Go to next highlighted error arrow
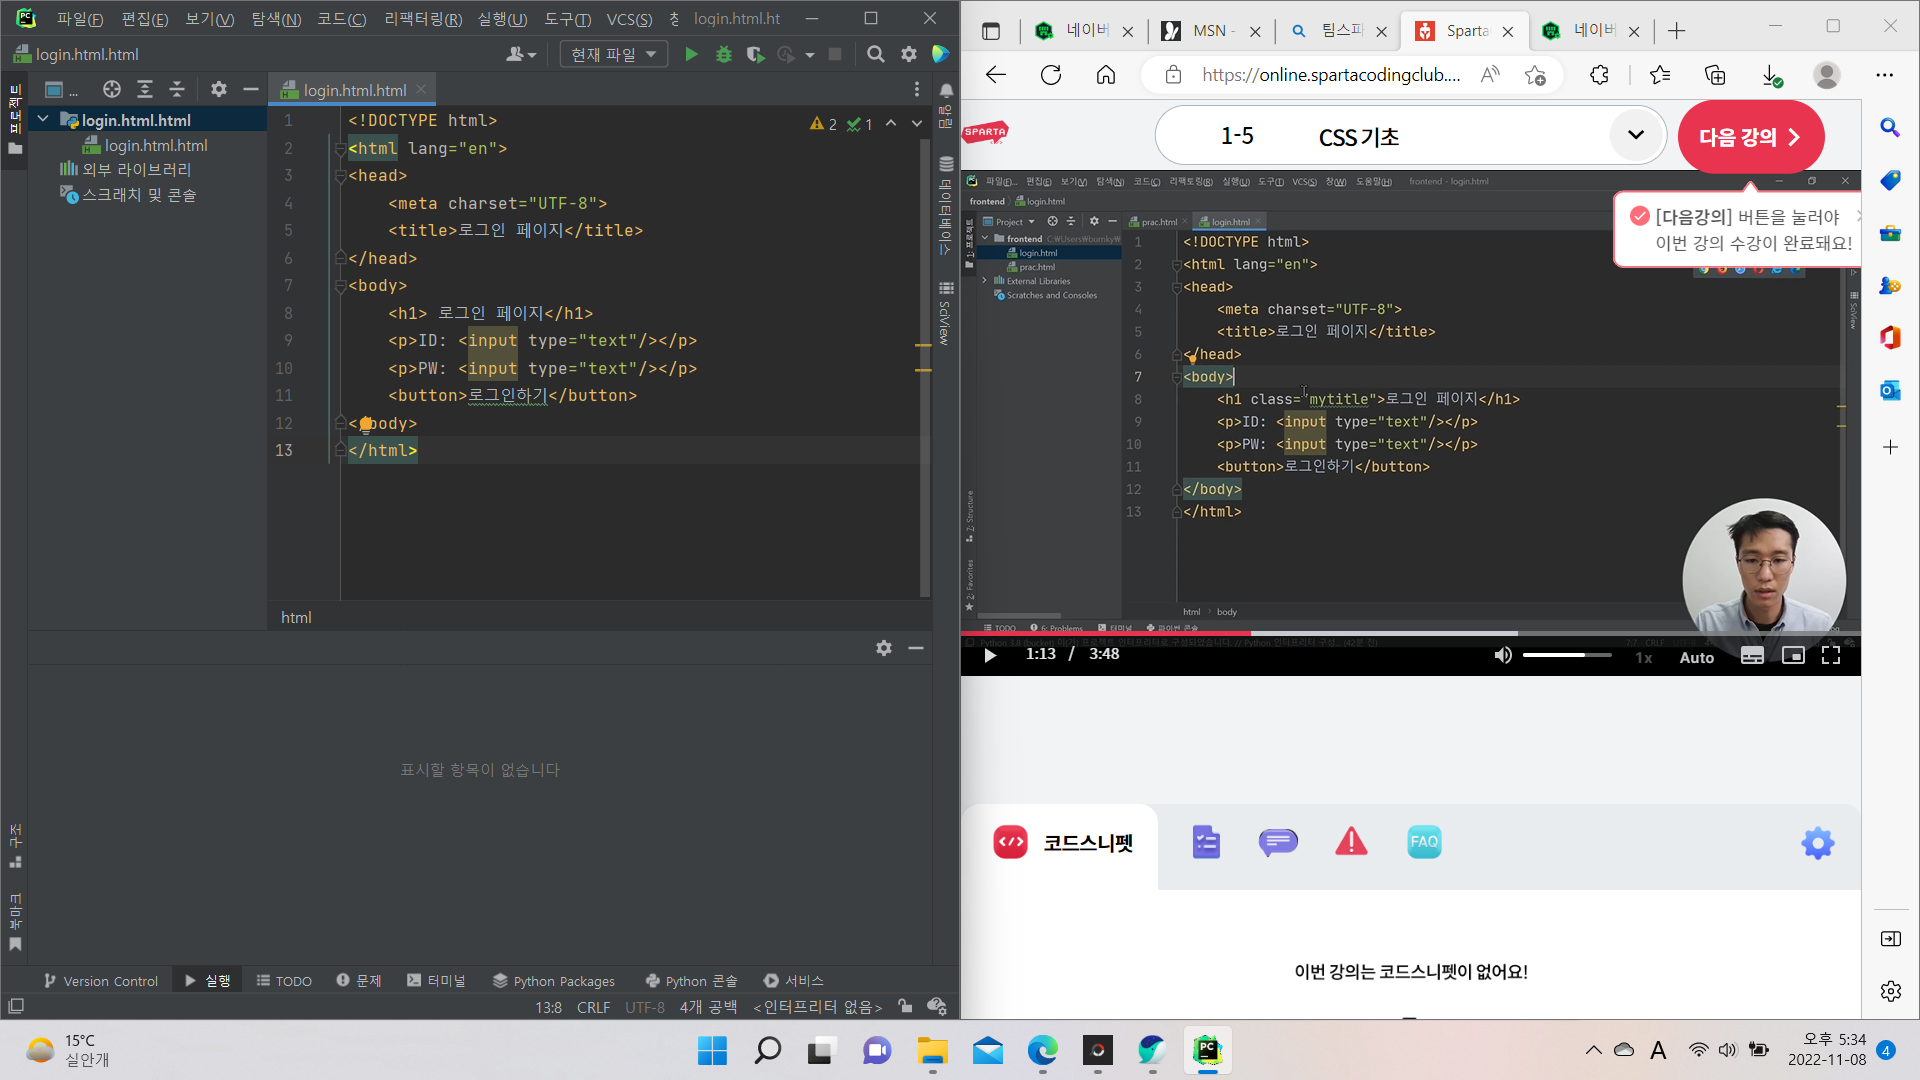Viewport: 1920px width, 1080px height. coord(917,124)
